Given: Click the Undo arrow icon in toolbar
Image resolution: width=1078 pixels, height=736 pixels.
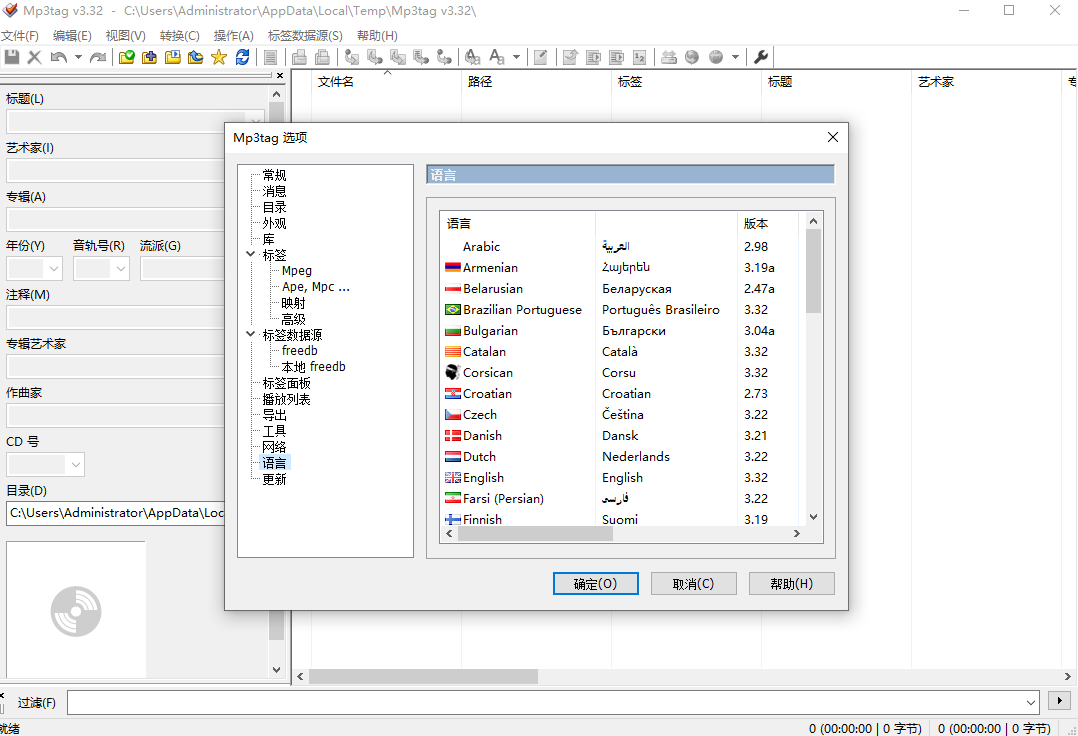Looking at the screenshot, I should (58, 57).
